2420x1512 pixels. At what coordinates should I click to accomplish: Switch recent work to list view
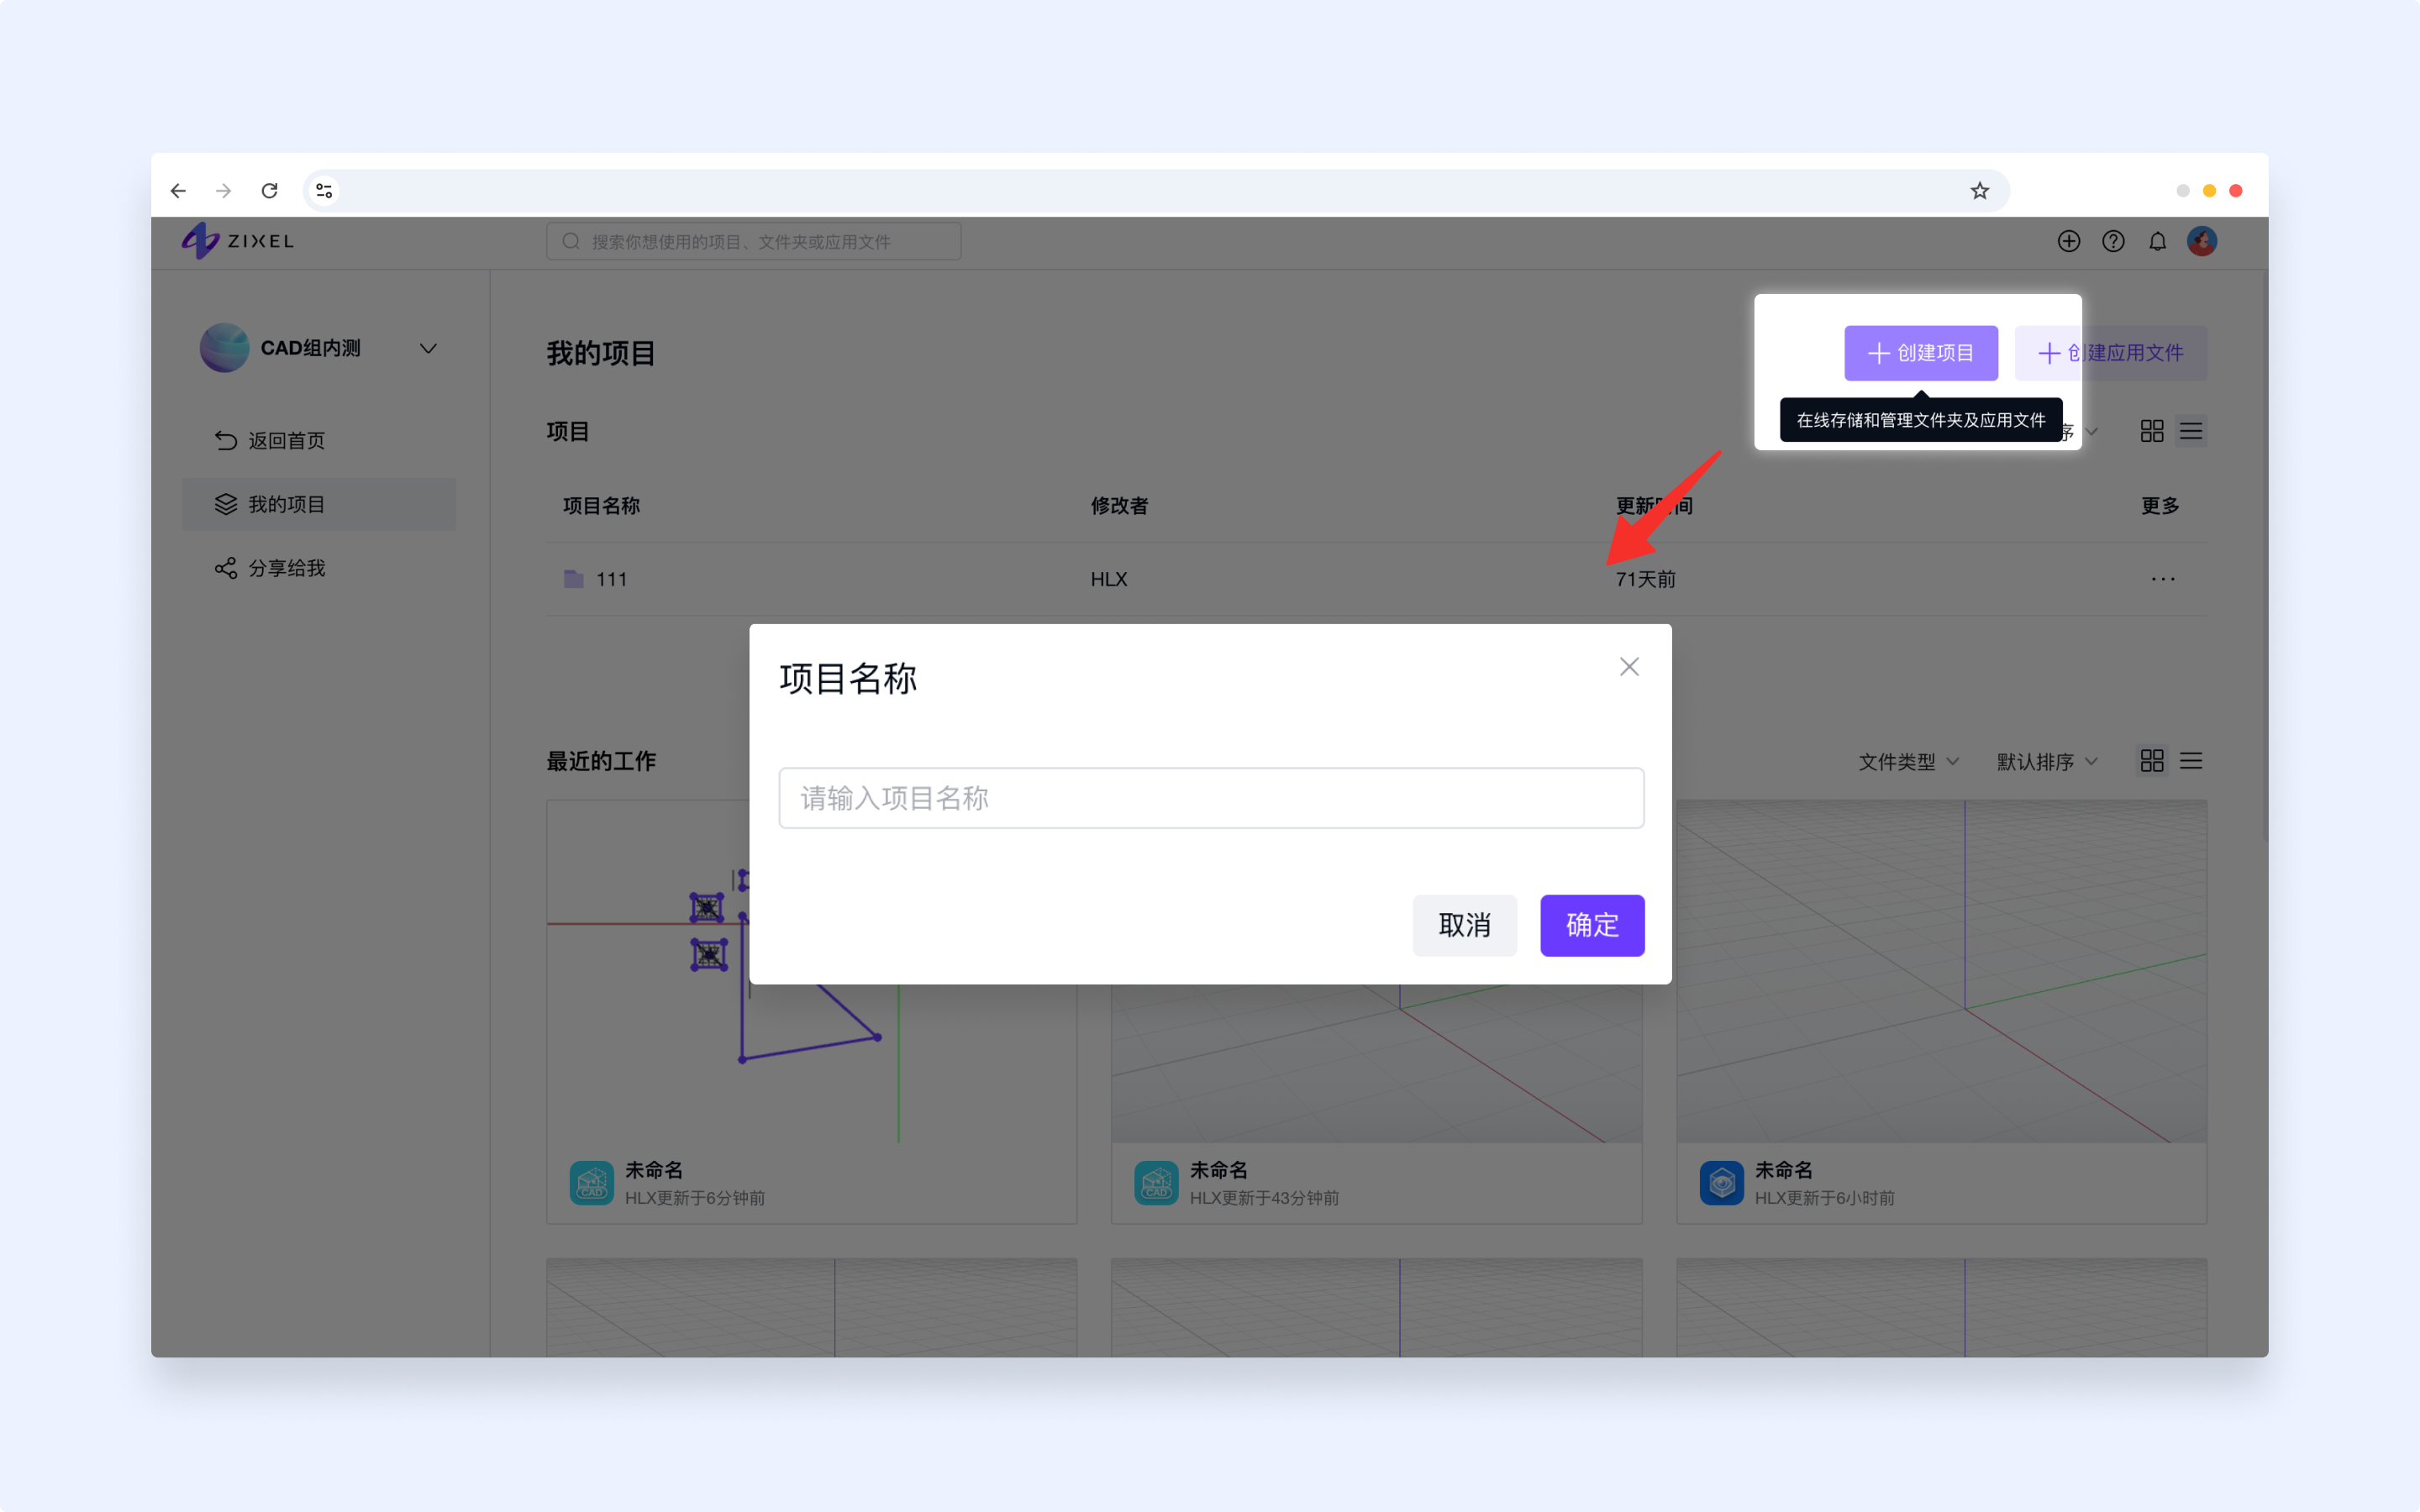(x=2191, y=761)
